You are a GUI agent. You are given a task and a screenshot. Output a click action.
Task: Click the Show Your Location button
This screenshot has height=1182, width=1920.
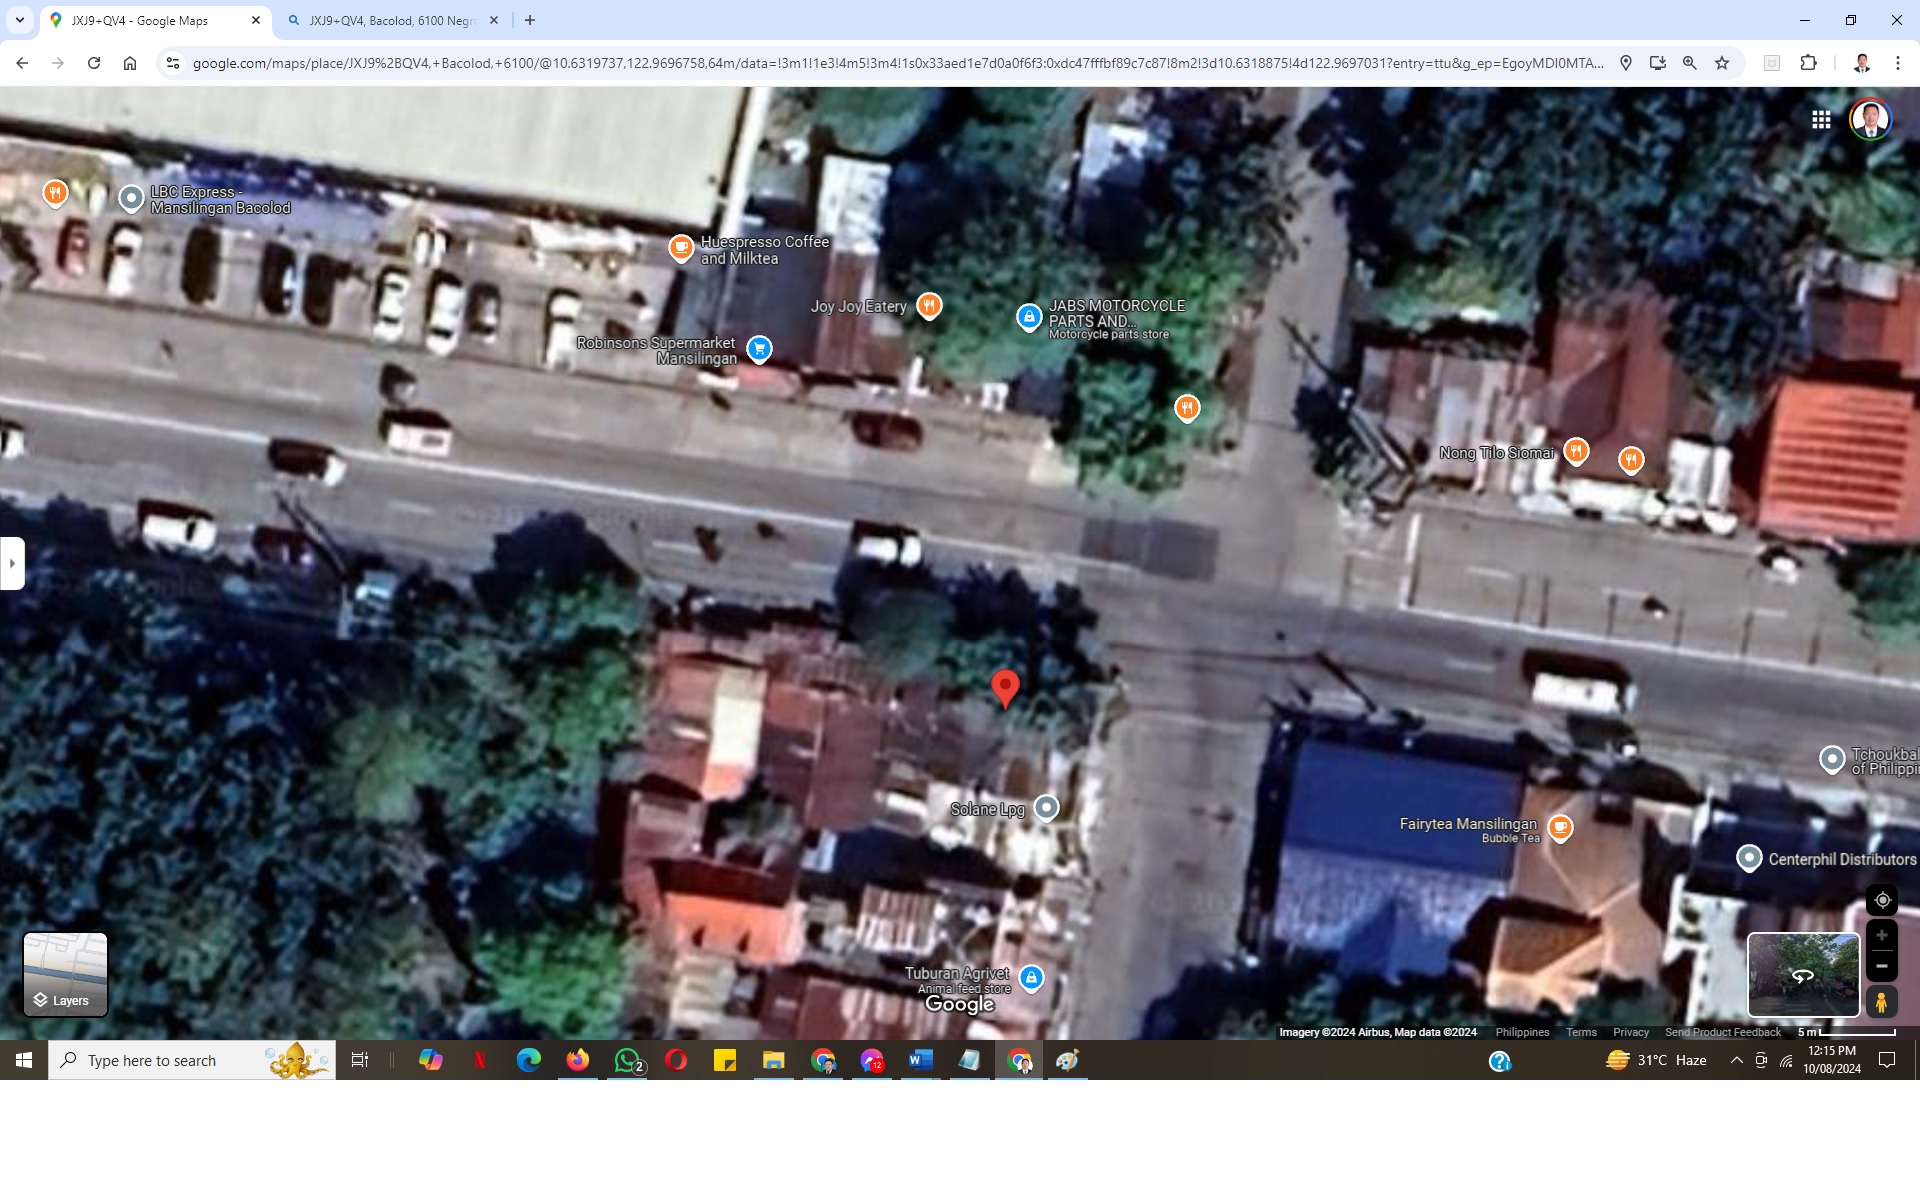point(1881,900)
